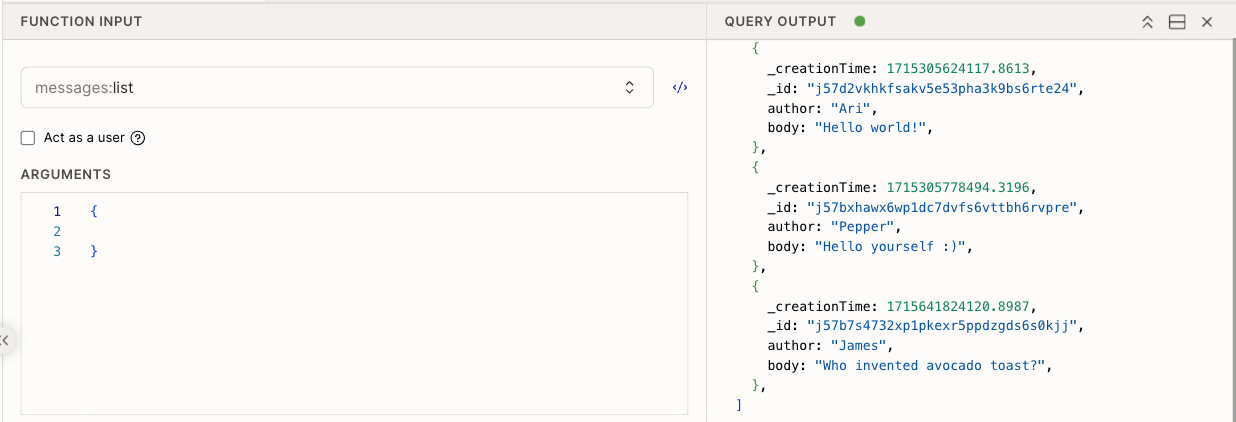Screen dimensions: 1236x422
Task: Click the "FUNCTION INPUT" heading
Action: [x=81, y=21]
